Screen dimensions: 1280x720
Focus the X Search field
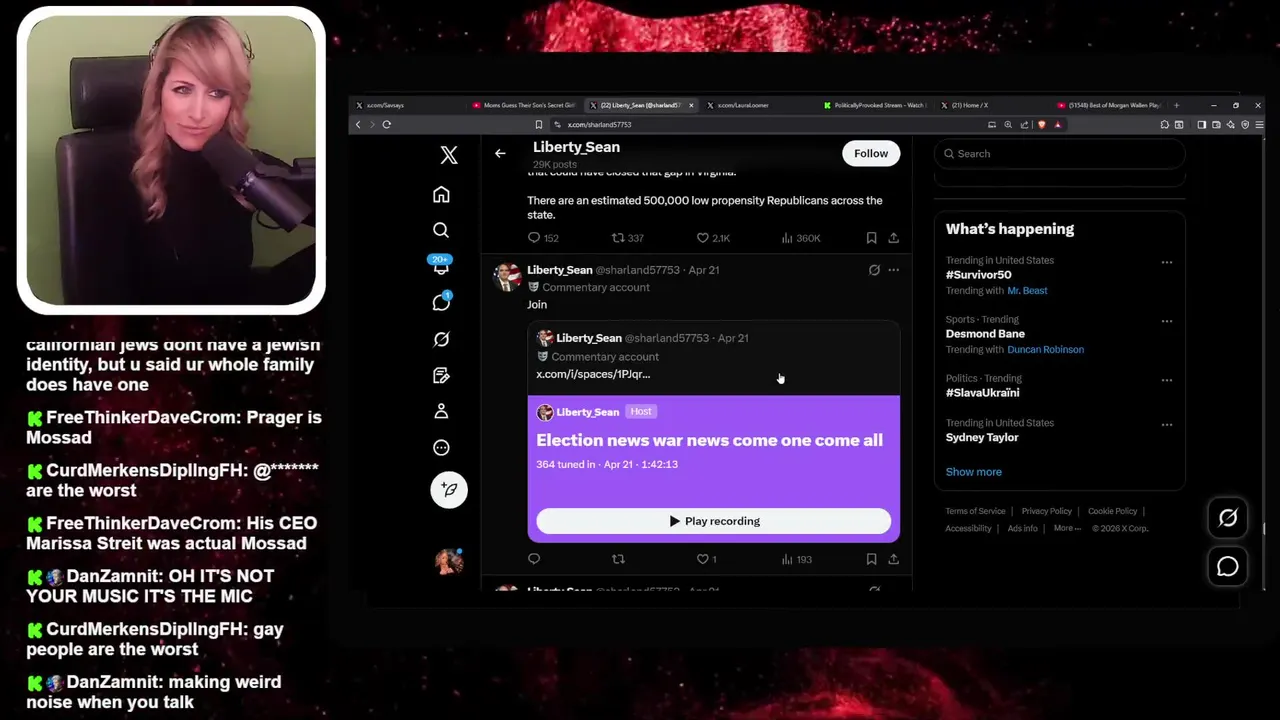(x=1060, y=154)
